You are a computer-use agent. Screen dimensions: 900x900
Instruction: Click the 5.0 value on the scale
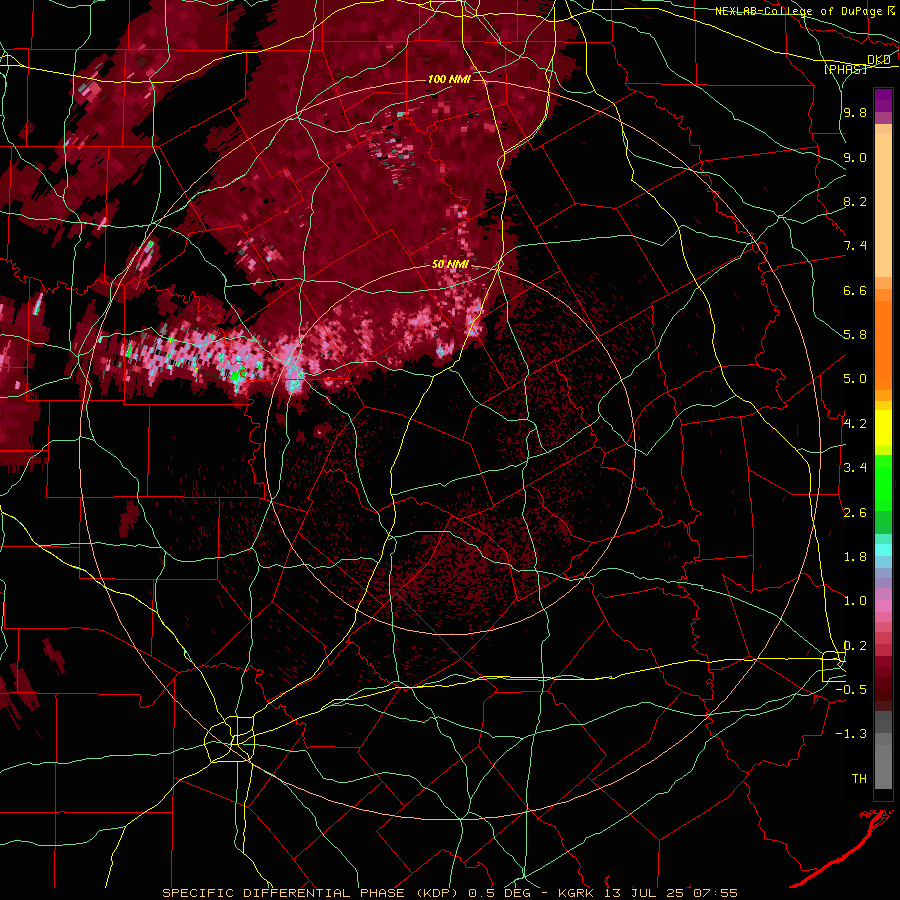point(855,379)
